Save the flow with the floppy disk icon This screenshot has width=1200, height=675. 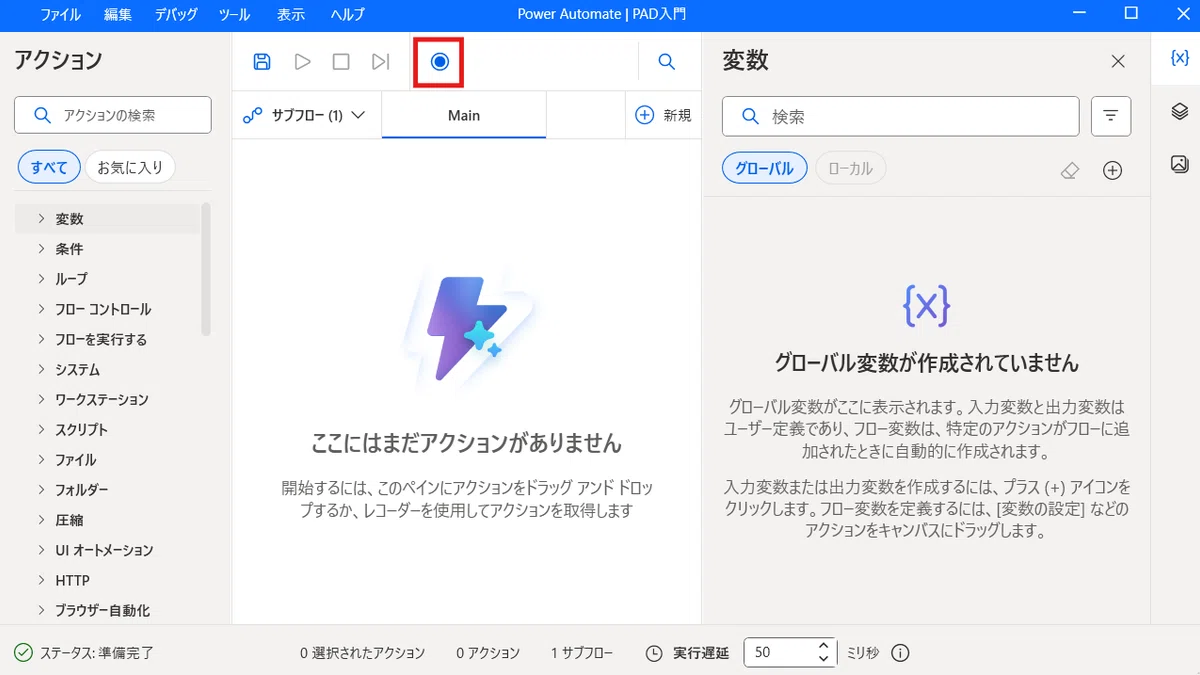tap(262, 62)
